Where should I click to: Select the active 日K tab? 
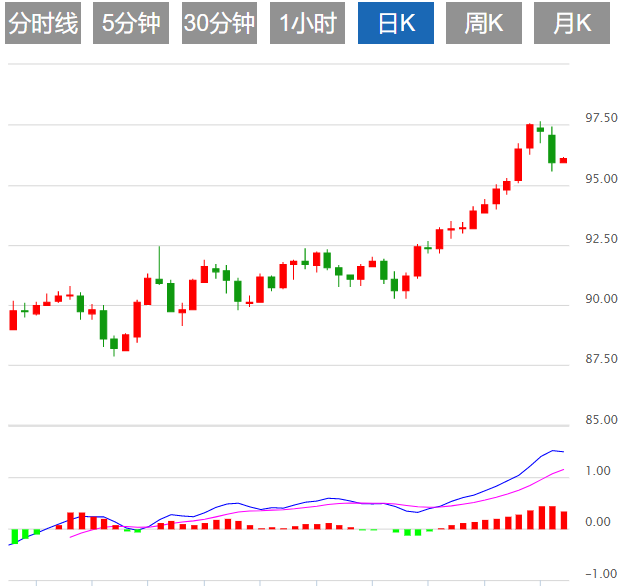click(393, 24)
